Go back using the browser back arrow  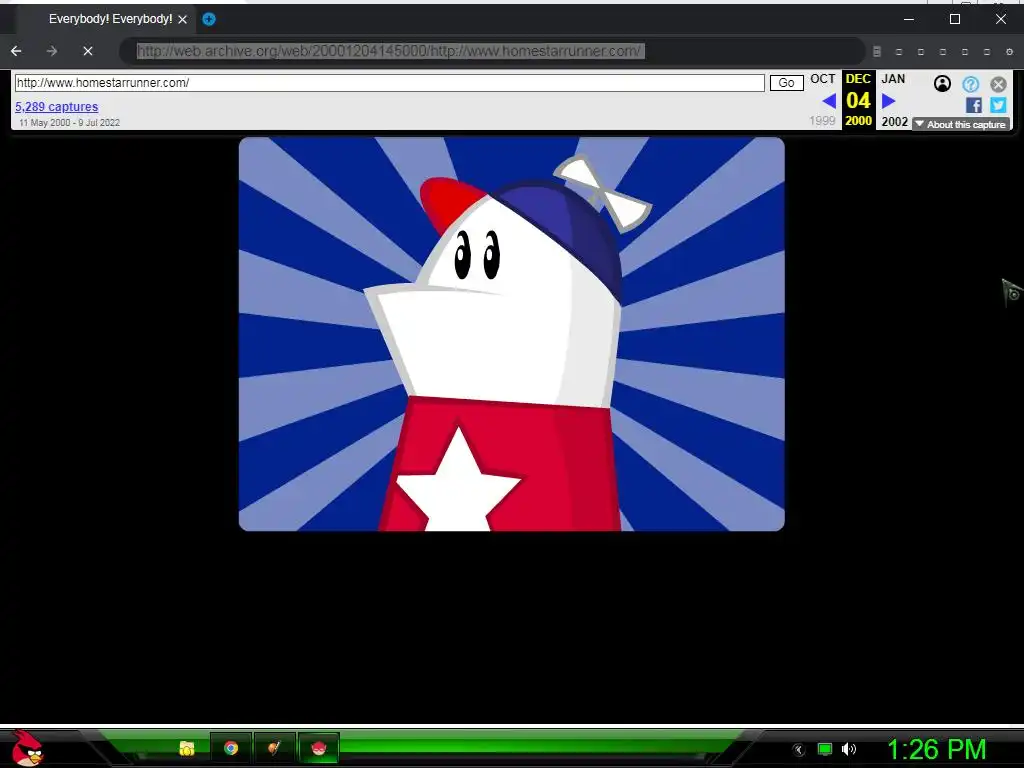(16, 51)
